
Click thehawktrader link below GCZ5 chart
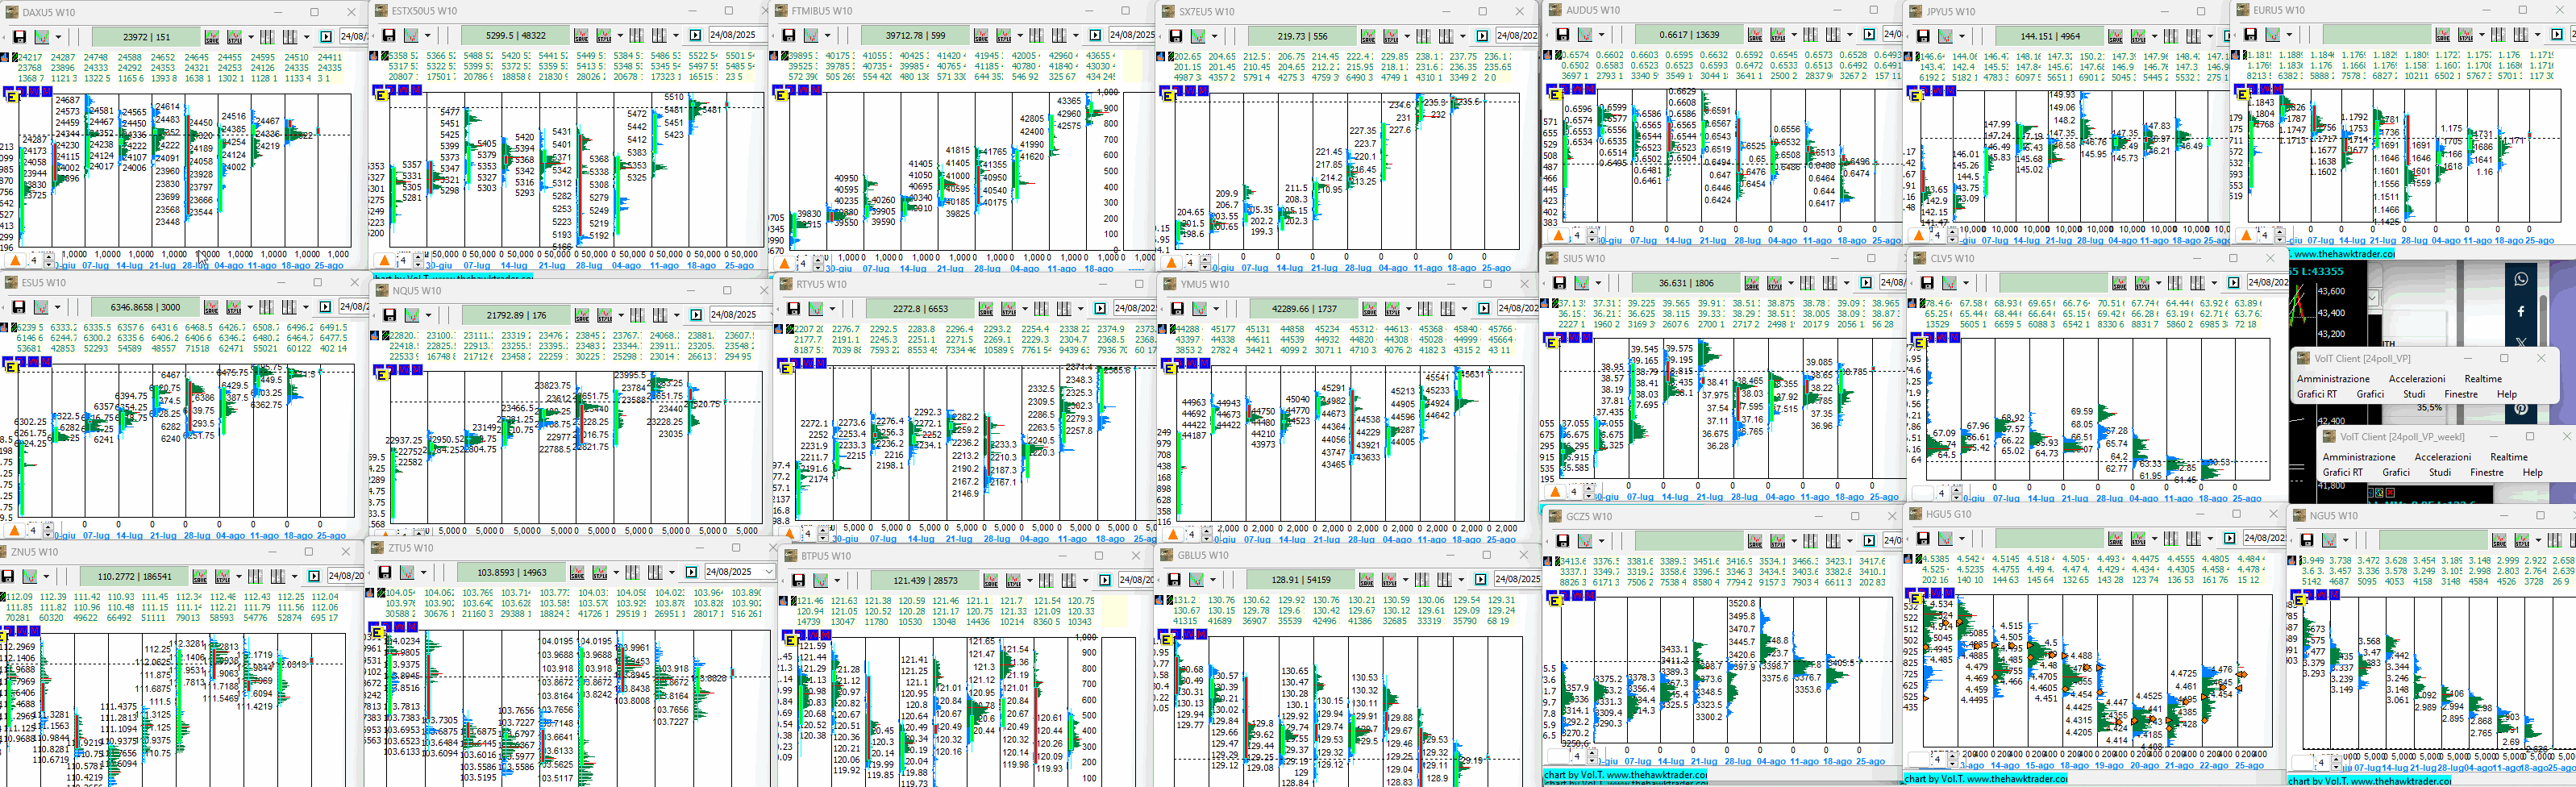coord(1625,775)
